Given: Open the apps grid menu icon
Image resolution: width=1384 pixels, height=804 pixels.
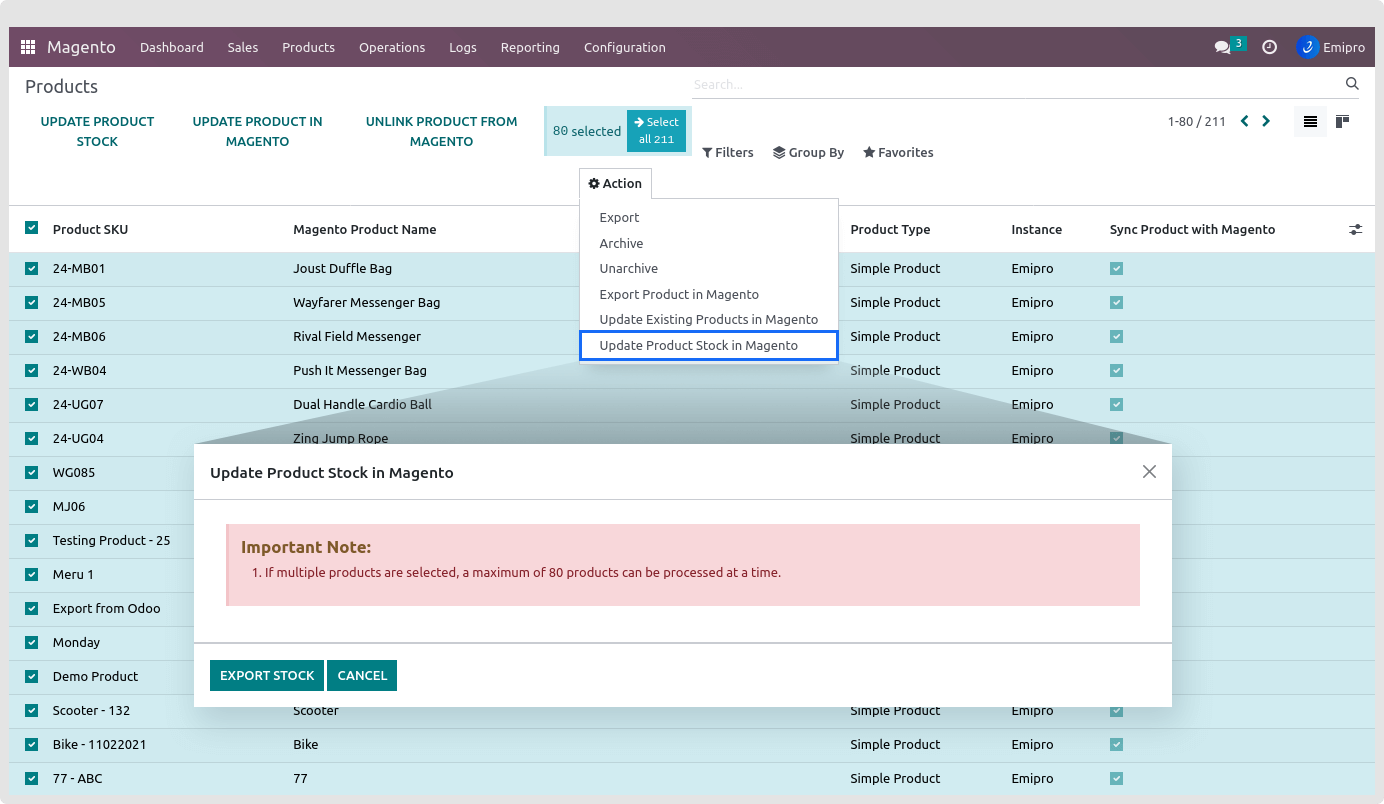Looking at the screenshot, I should tap(28, 47).
